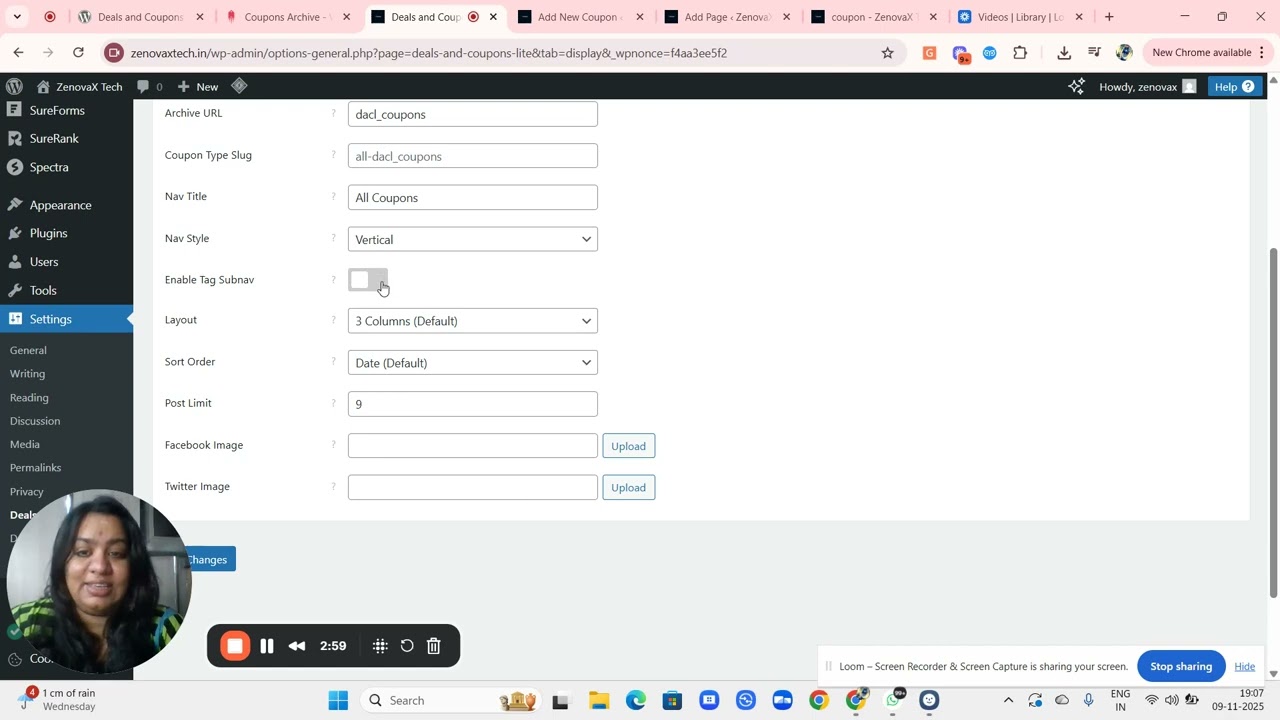The height and width of the screenshot is (720, 1280).
Task: Click Upload next to Facebook Image
Action: coord(628,446)
